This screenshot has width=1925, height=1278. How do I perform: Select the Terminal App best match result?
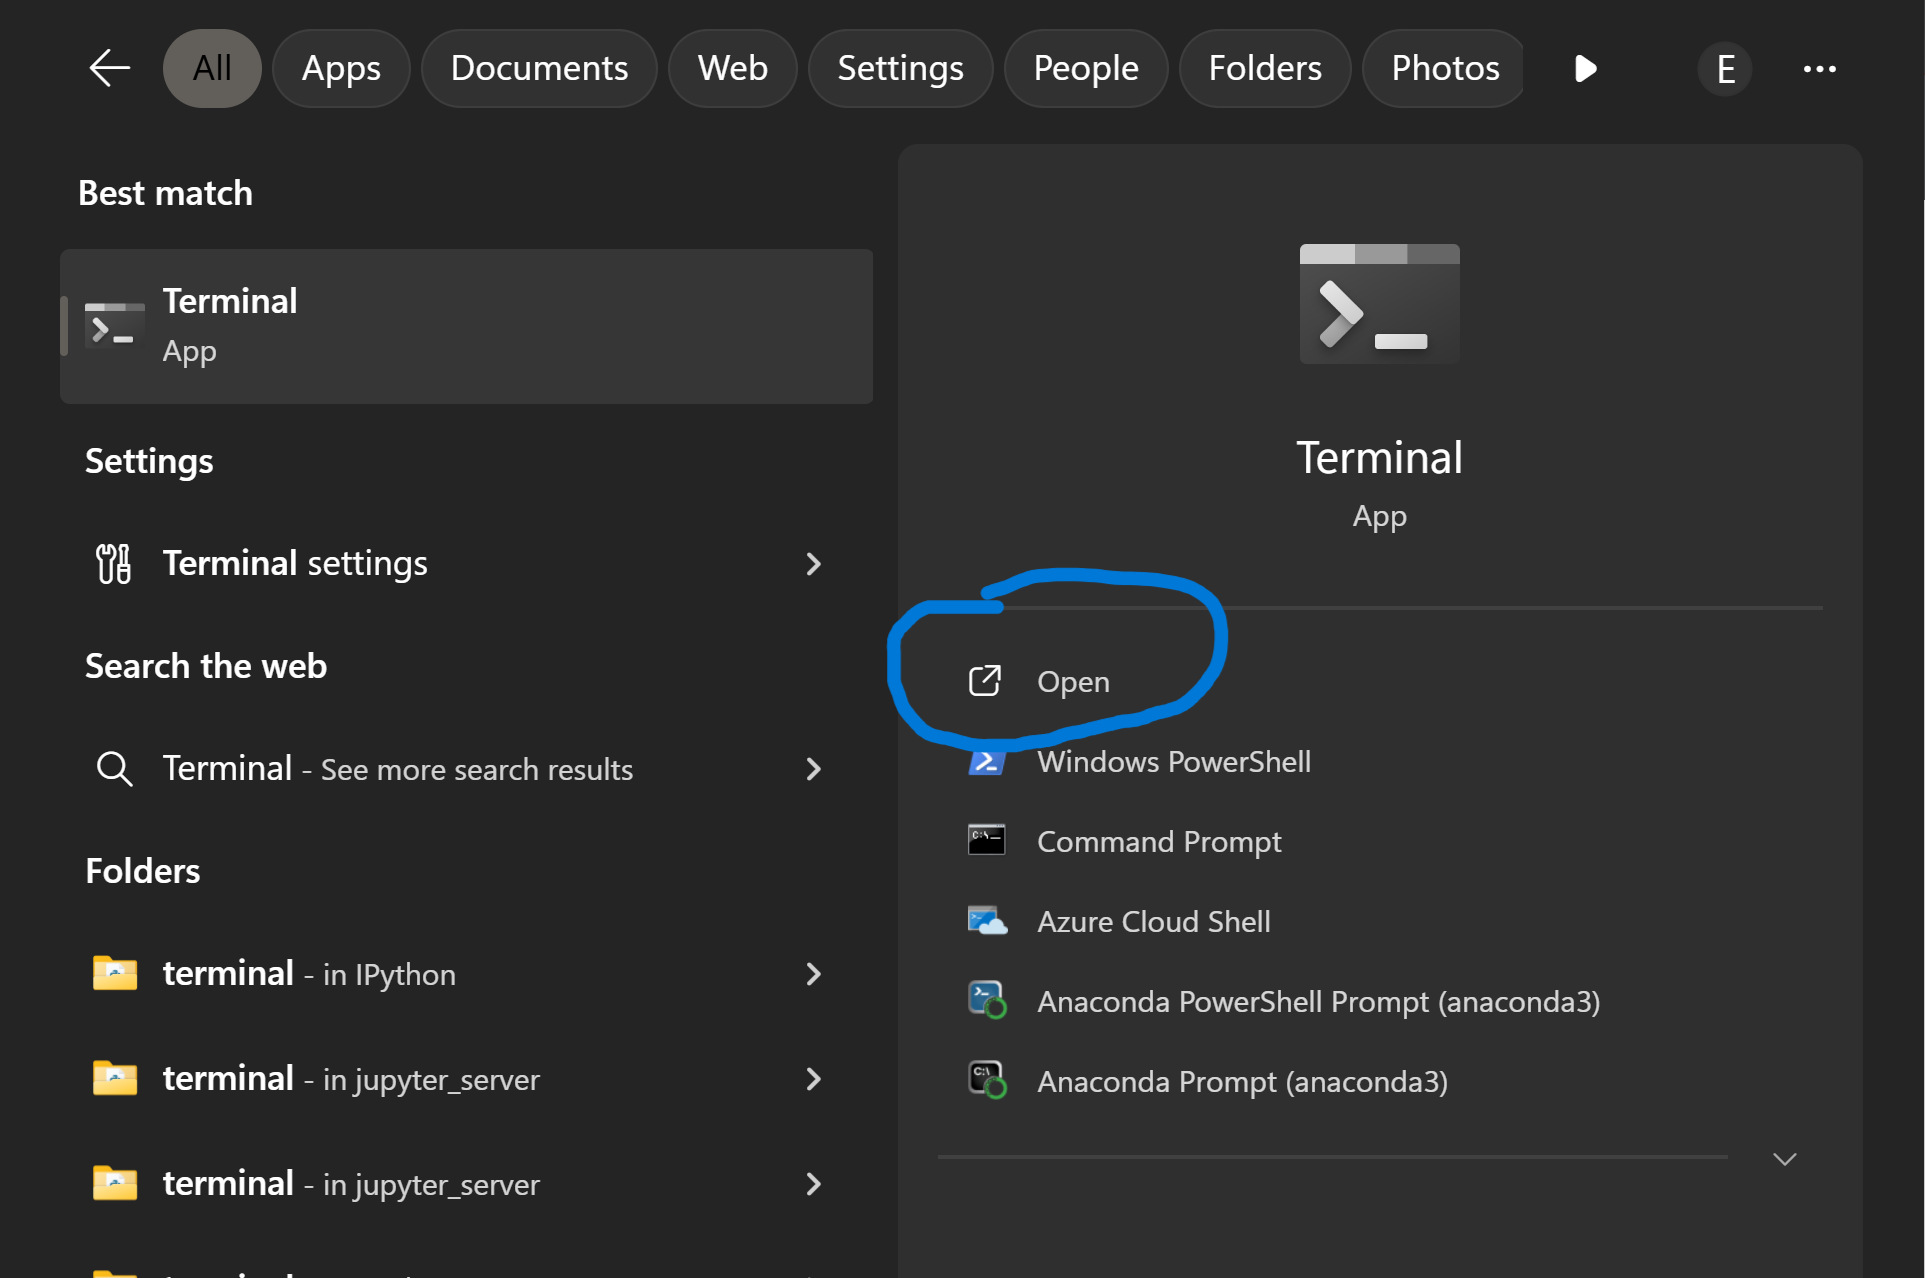(x=466, y=326)
